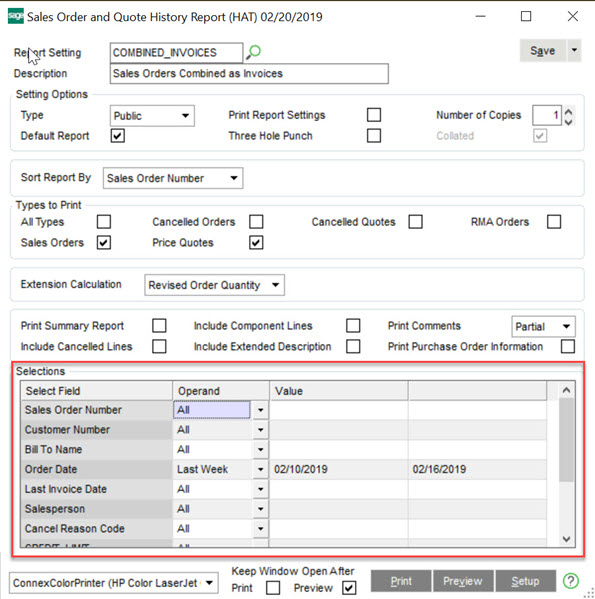Select the Bill To Name row label
The height and width of the screenshot is (599, 595).
click(96, 450)
